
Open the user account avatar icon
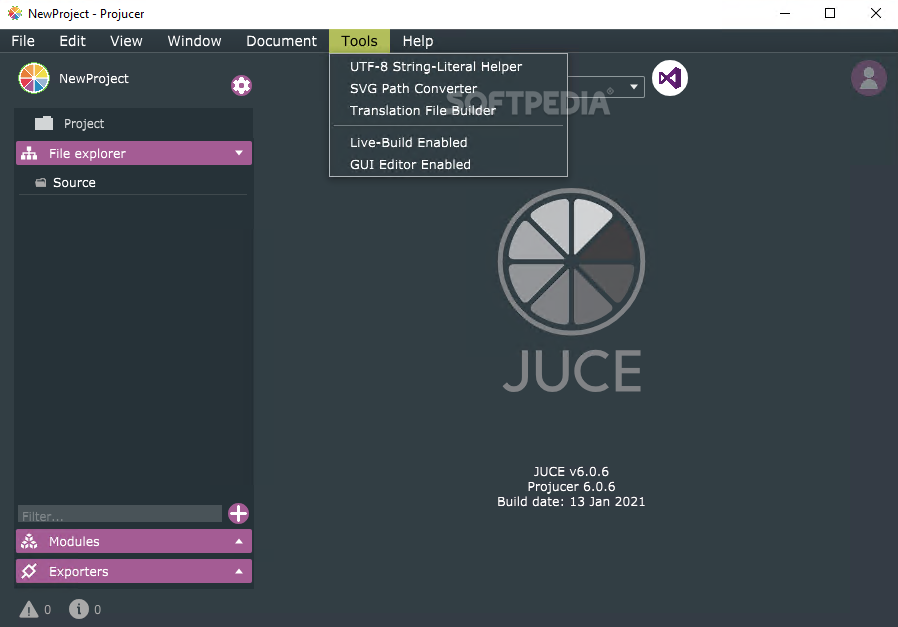tap(868, 78)
